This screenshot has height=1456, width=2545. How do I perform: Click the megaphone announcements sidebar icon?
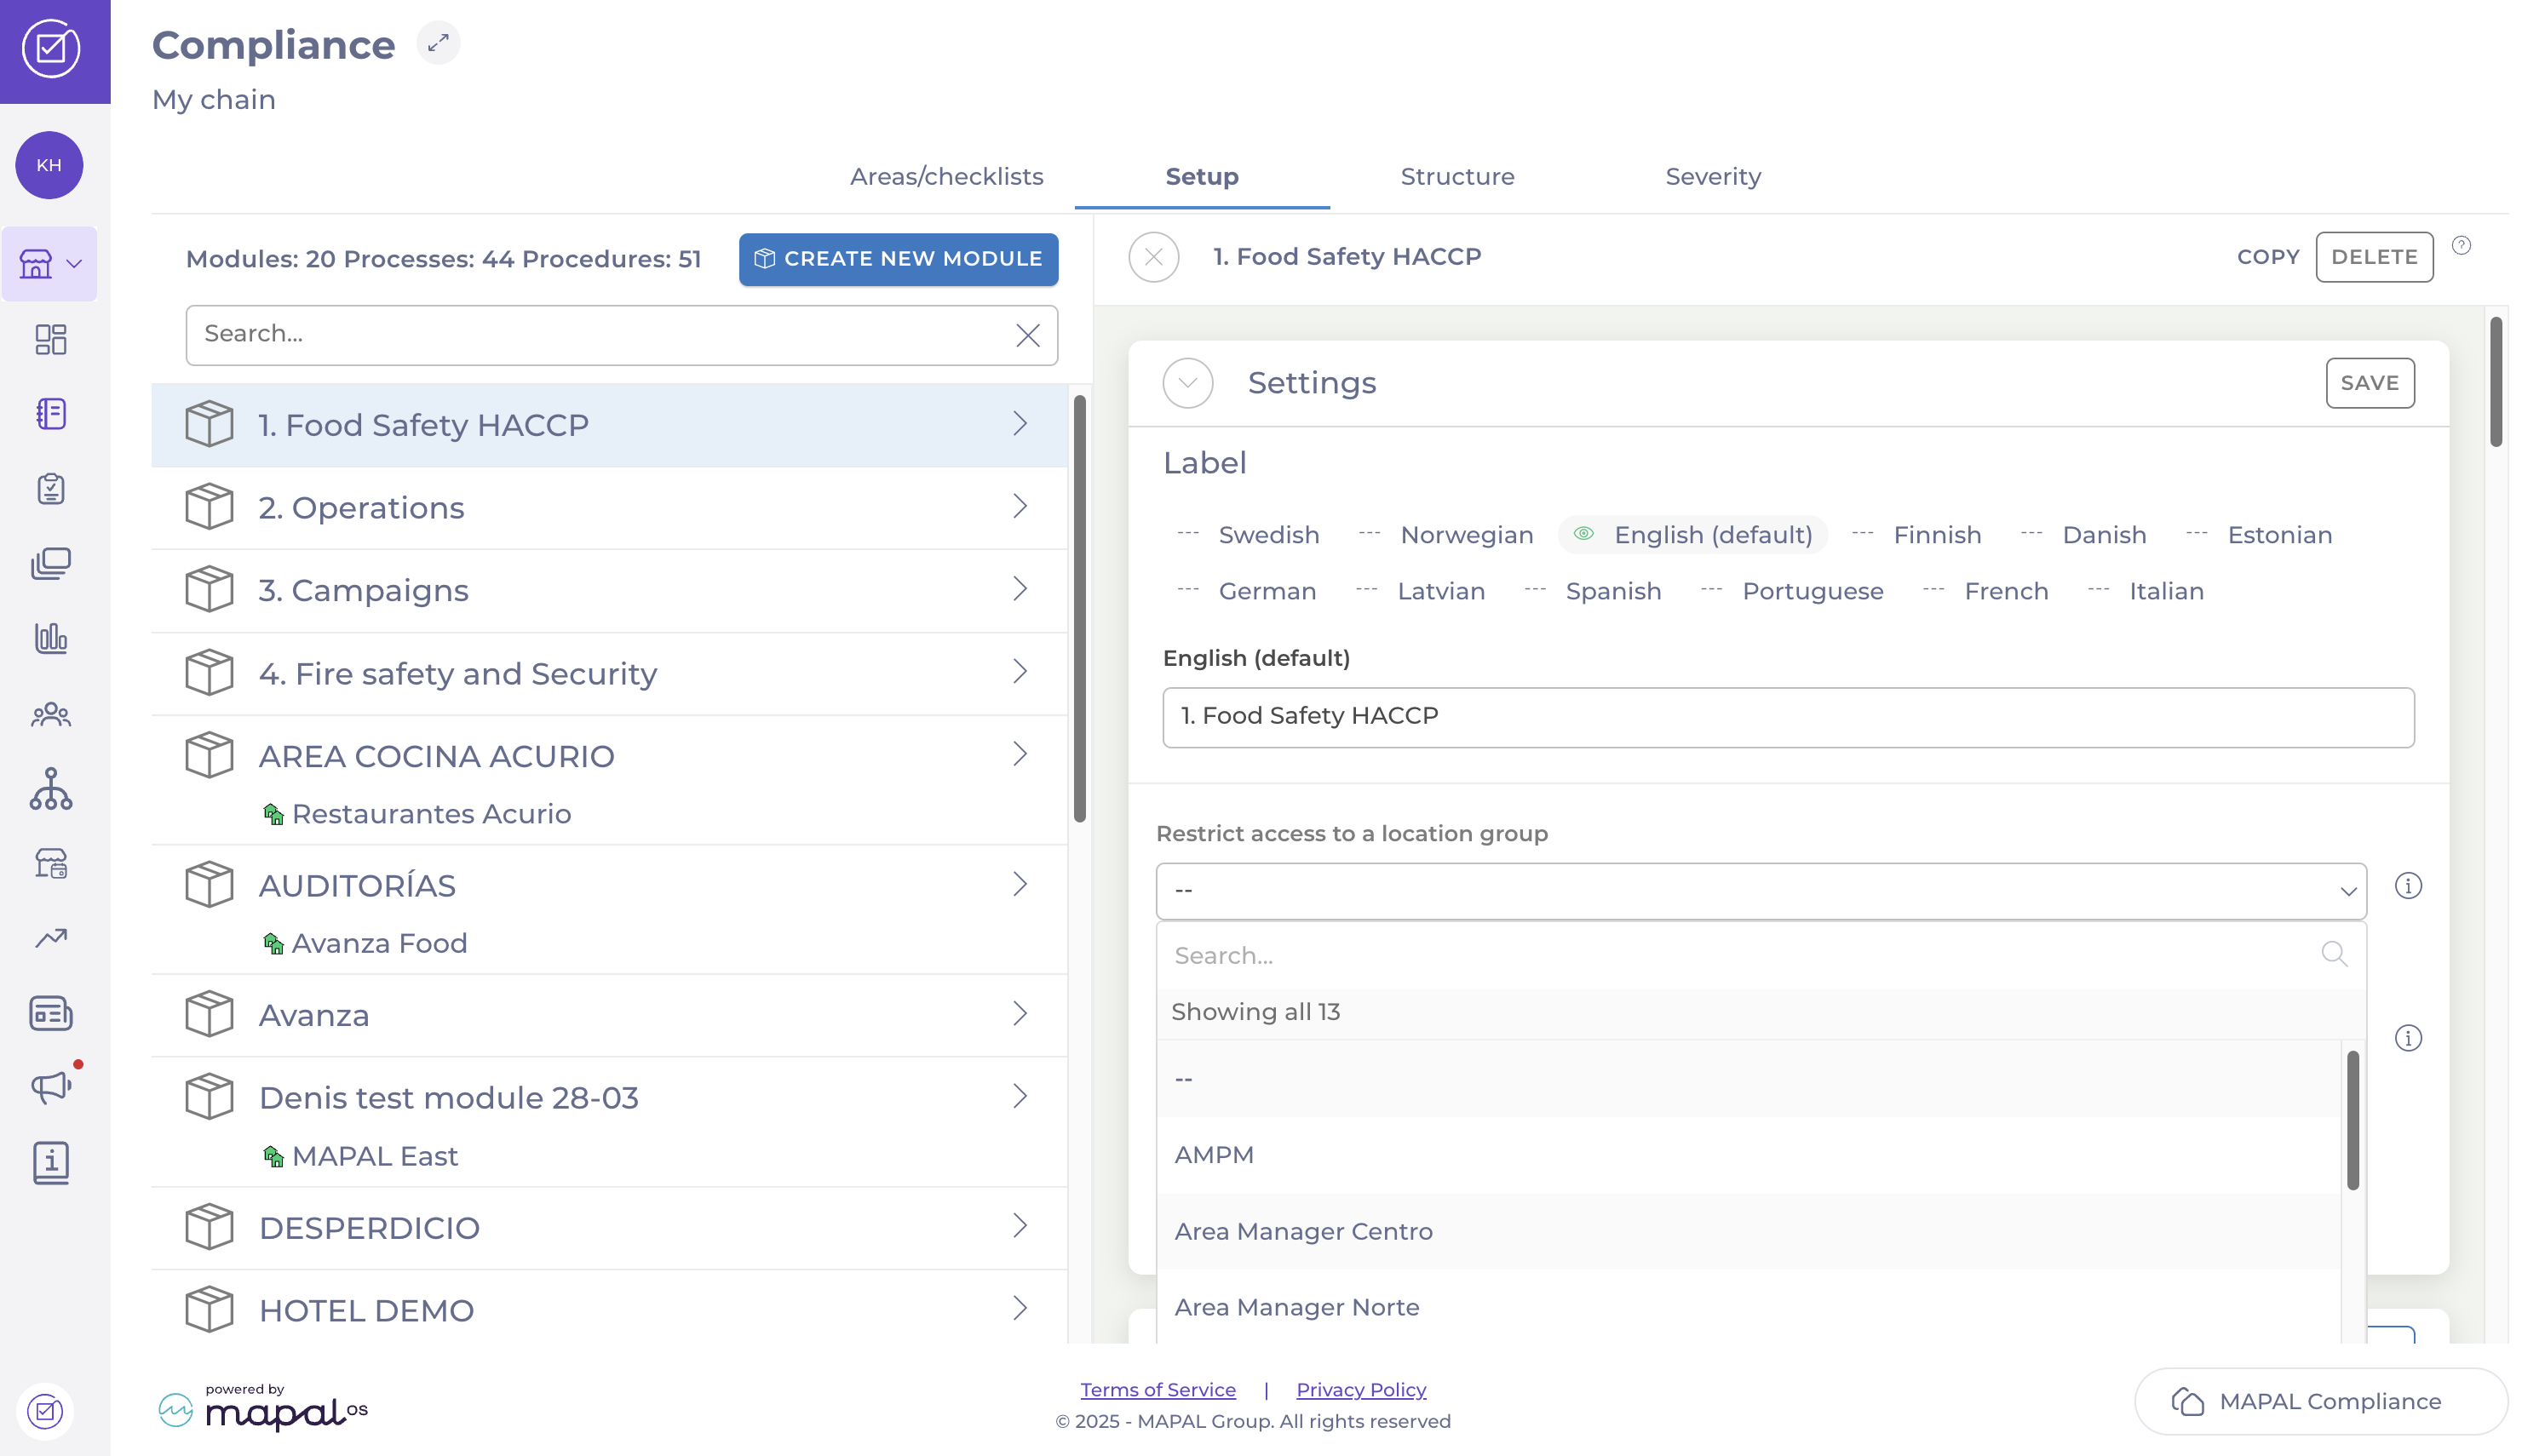point(50,1087)
